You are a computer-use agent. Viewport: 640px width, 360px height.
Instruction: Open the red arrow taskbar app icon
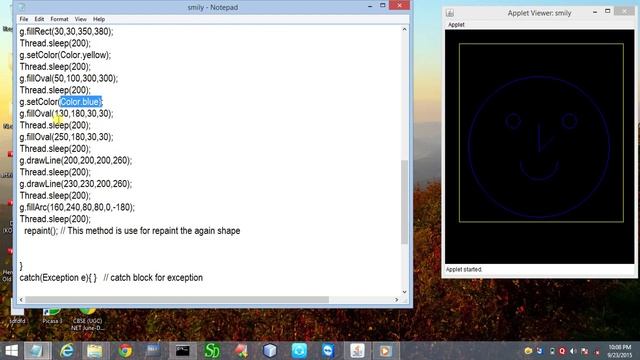241,351
